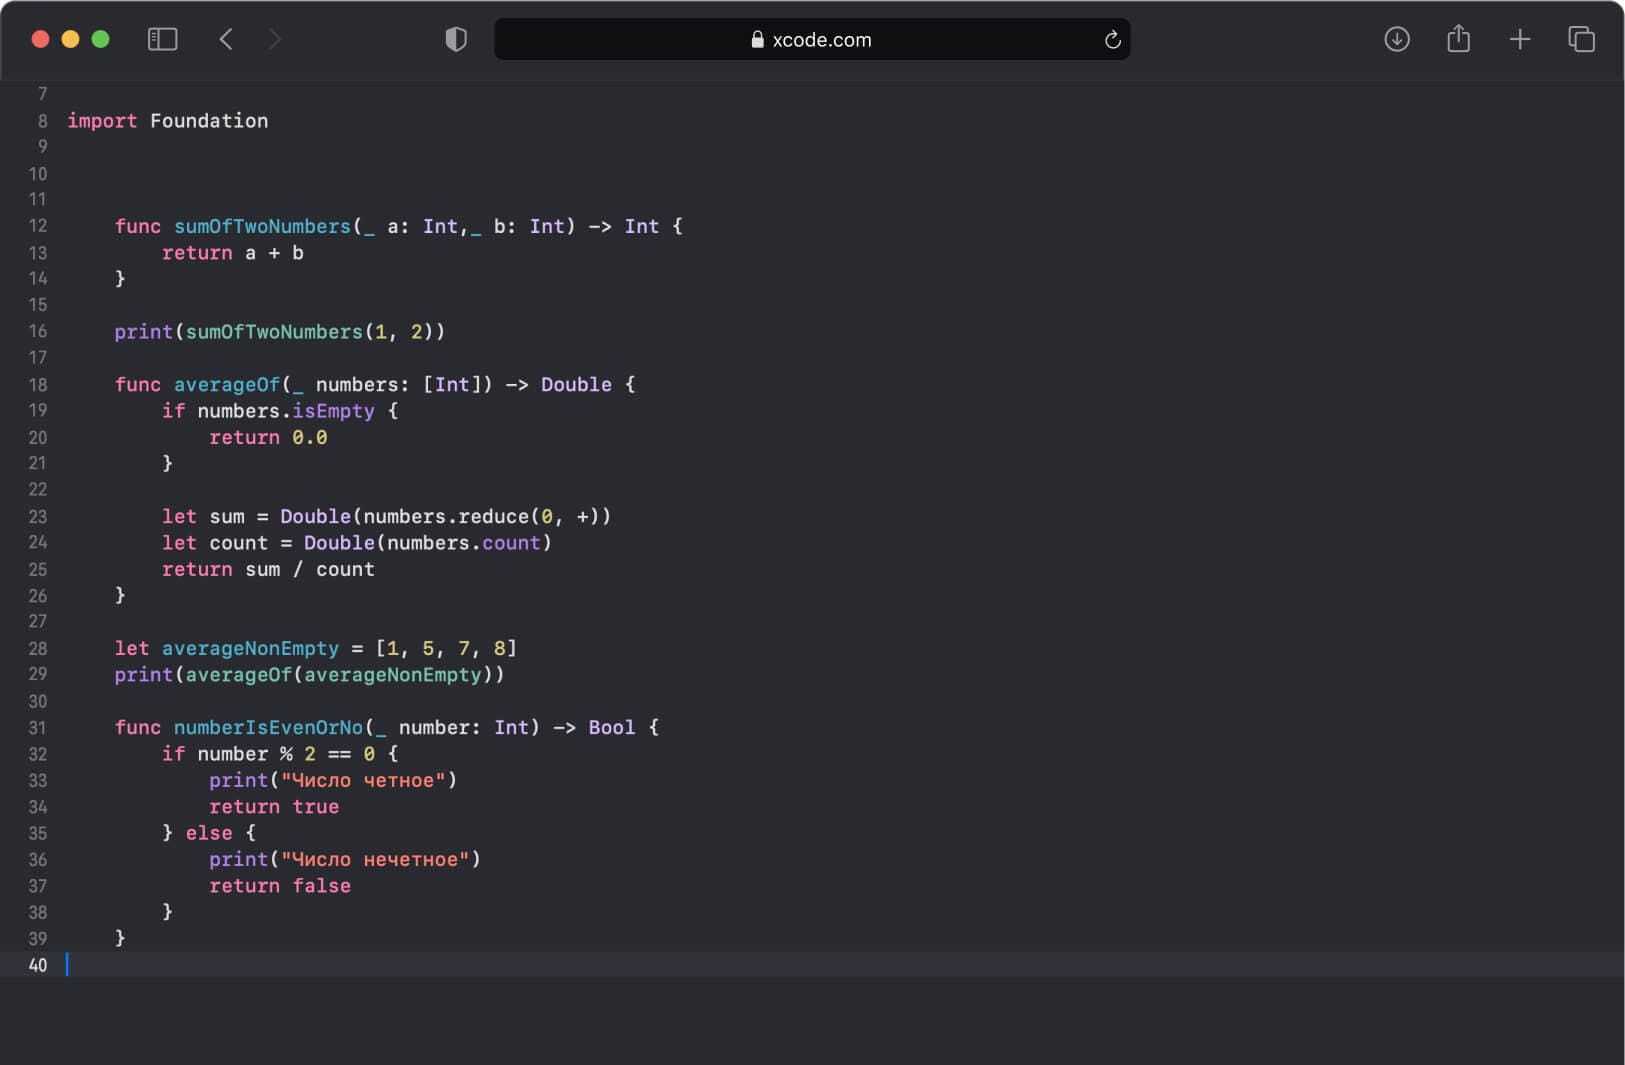Click function name 'averageOf' on line 18
This screenshot has height=1065, width=1625.
(x=227, y=385)
